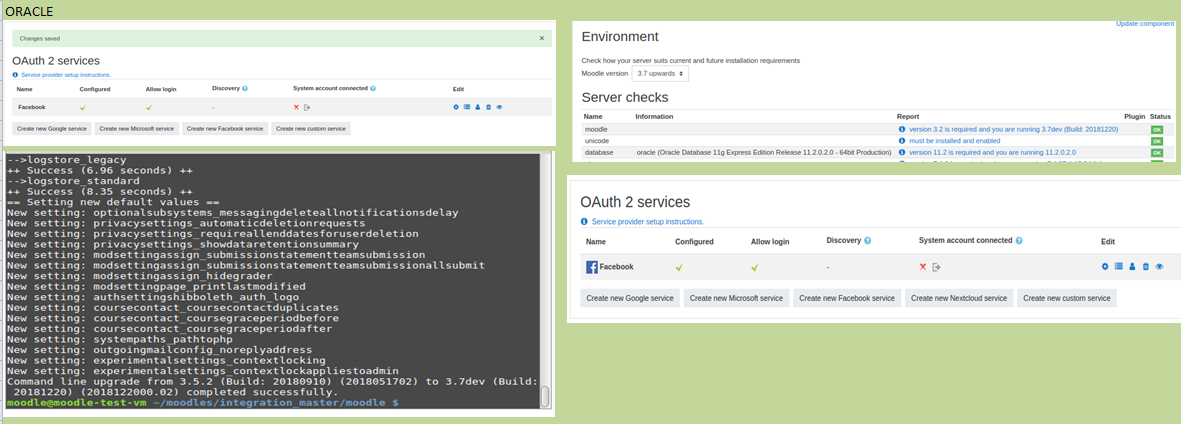1181x424 pixels.
Task: Open Service provider setup instructions, Nextcloud panel
Action: click(x=648, y=222)
